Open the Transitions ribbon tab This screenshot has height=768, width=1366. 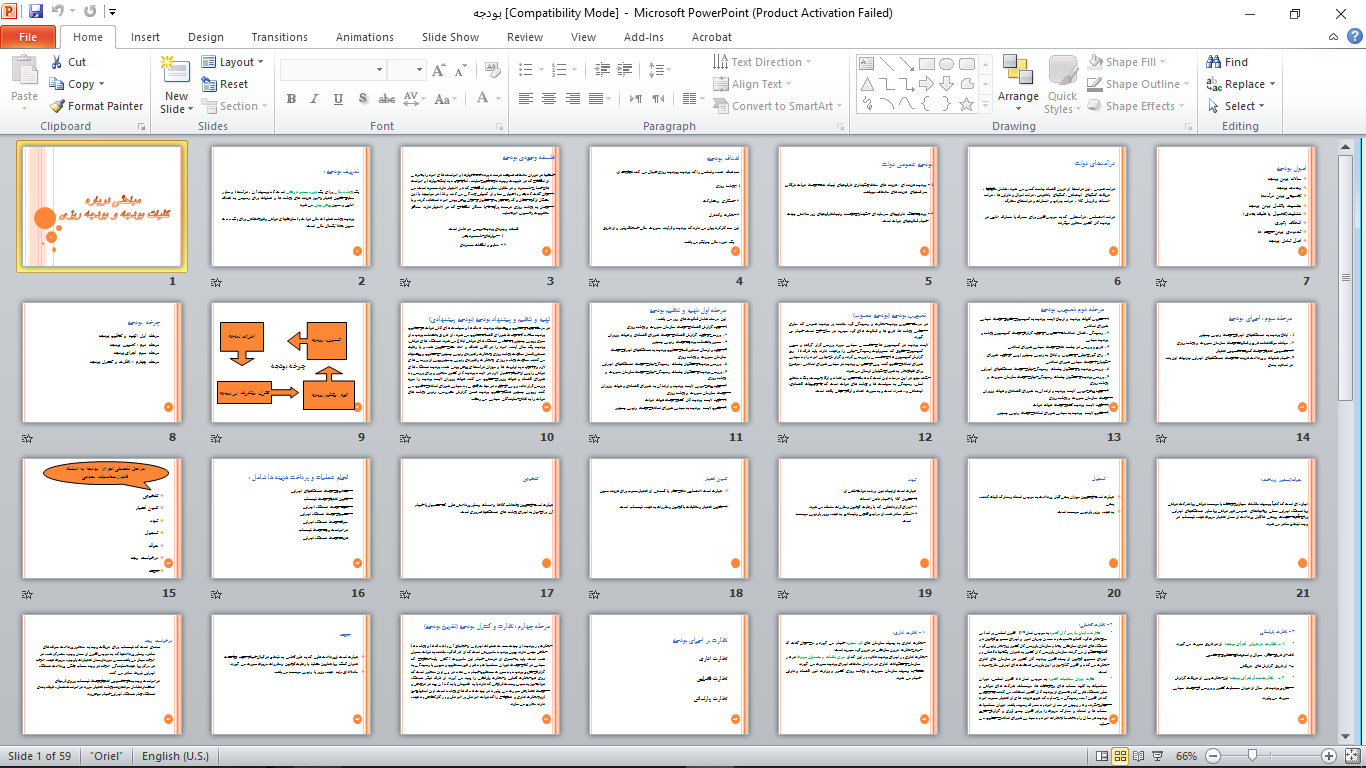(x=279, y=37)
